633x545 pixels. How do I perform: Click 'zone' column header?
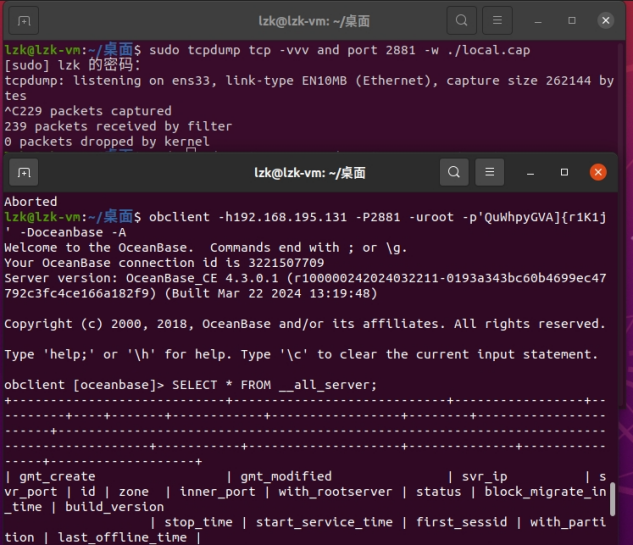pyautogui.click(x=134, y=492)
